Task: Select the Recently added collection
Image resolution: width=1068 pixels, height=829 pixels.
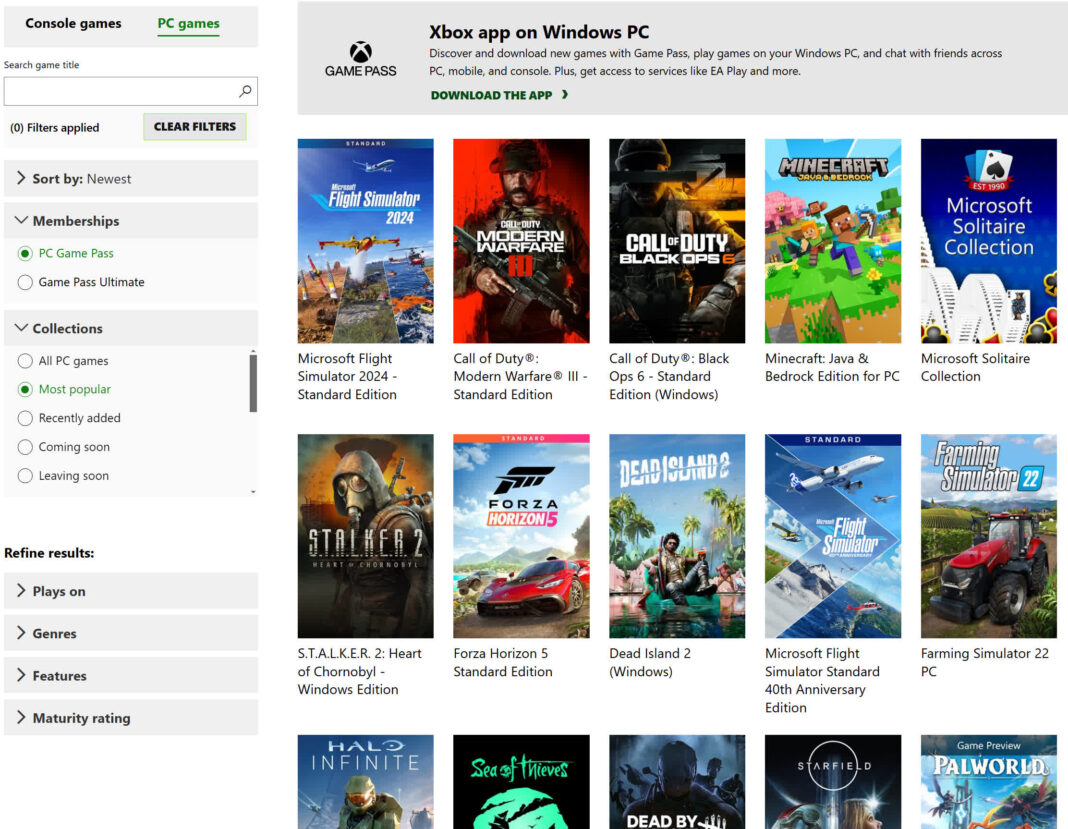Action: [26, 418]
